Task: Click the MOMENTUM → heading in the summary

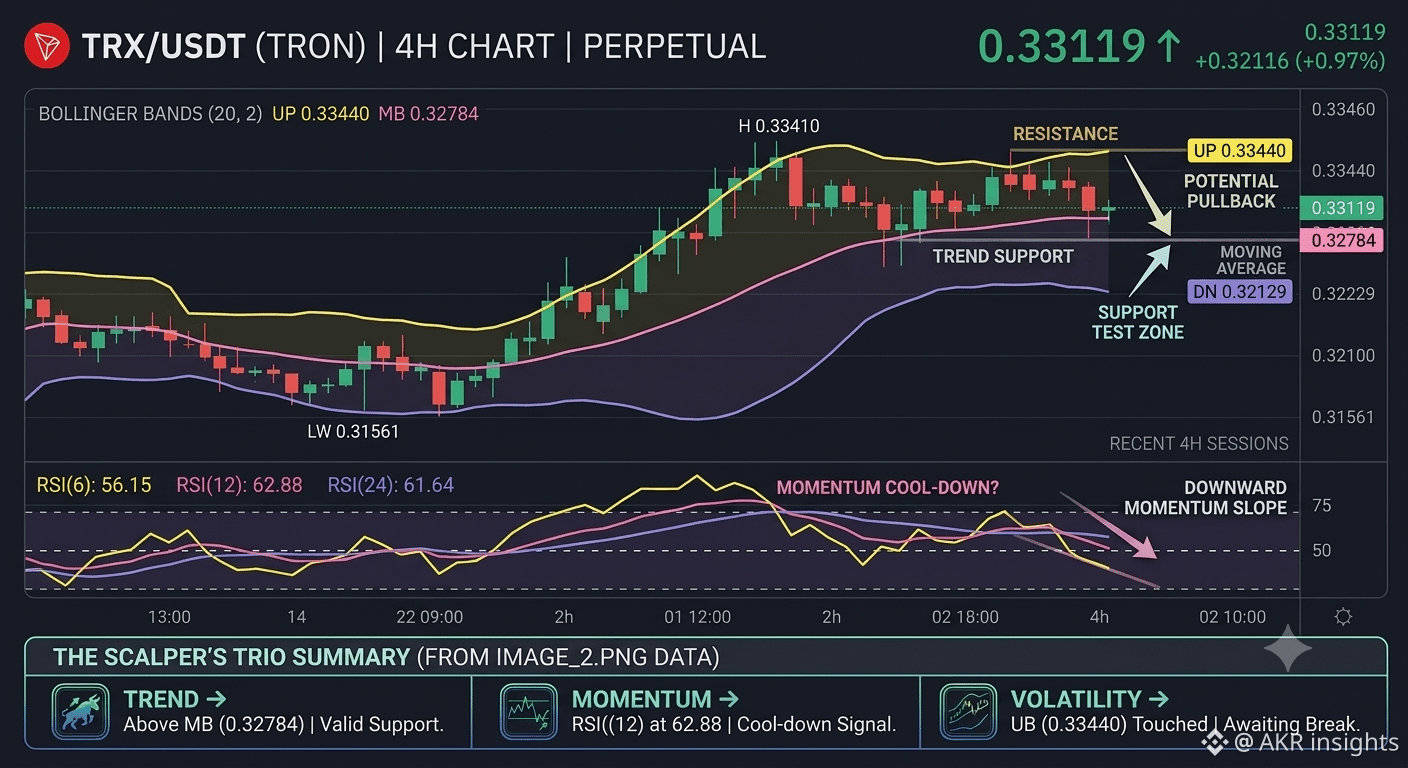Action: point(655,699)
